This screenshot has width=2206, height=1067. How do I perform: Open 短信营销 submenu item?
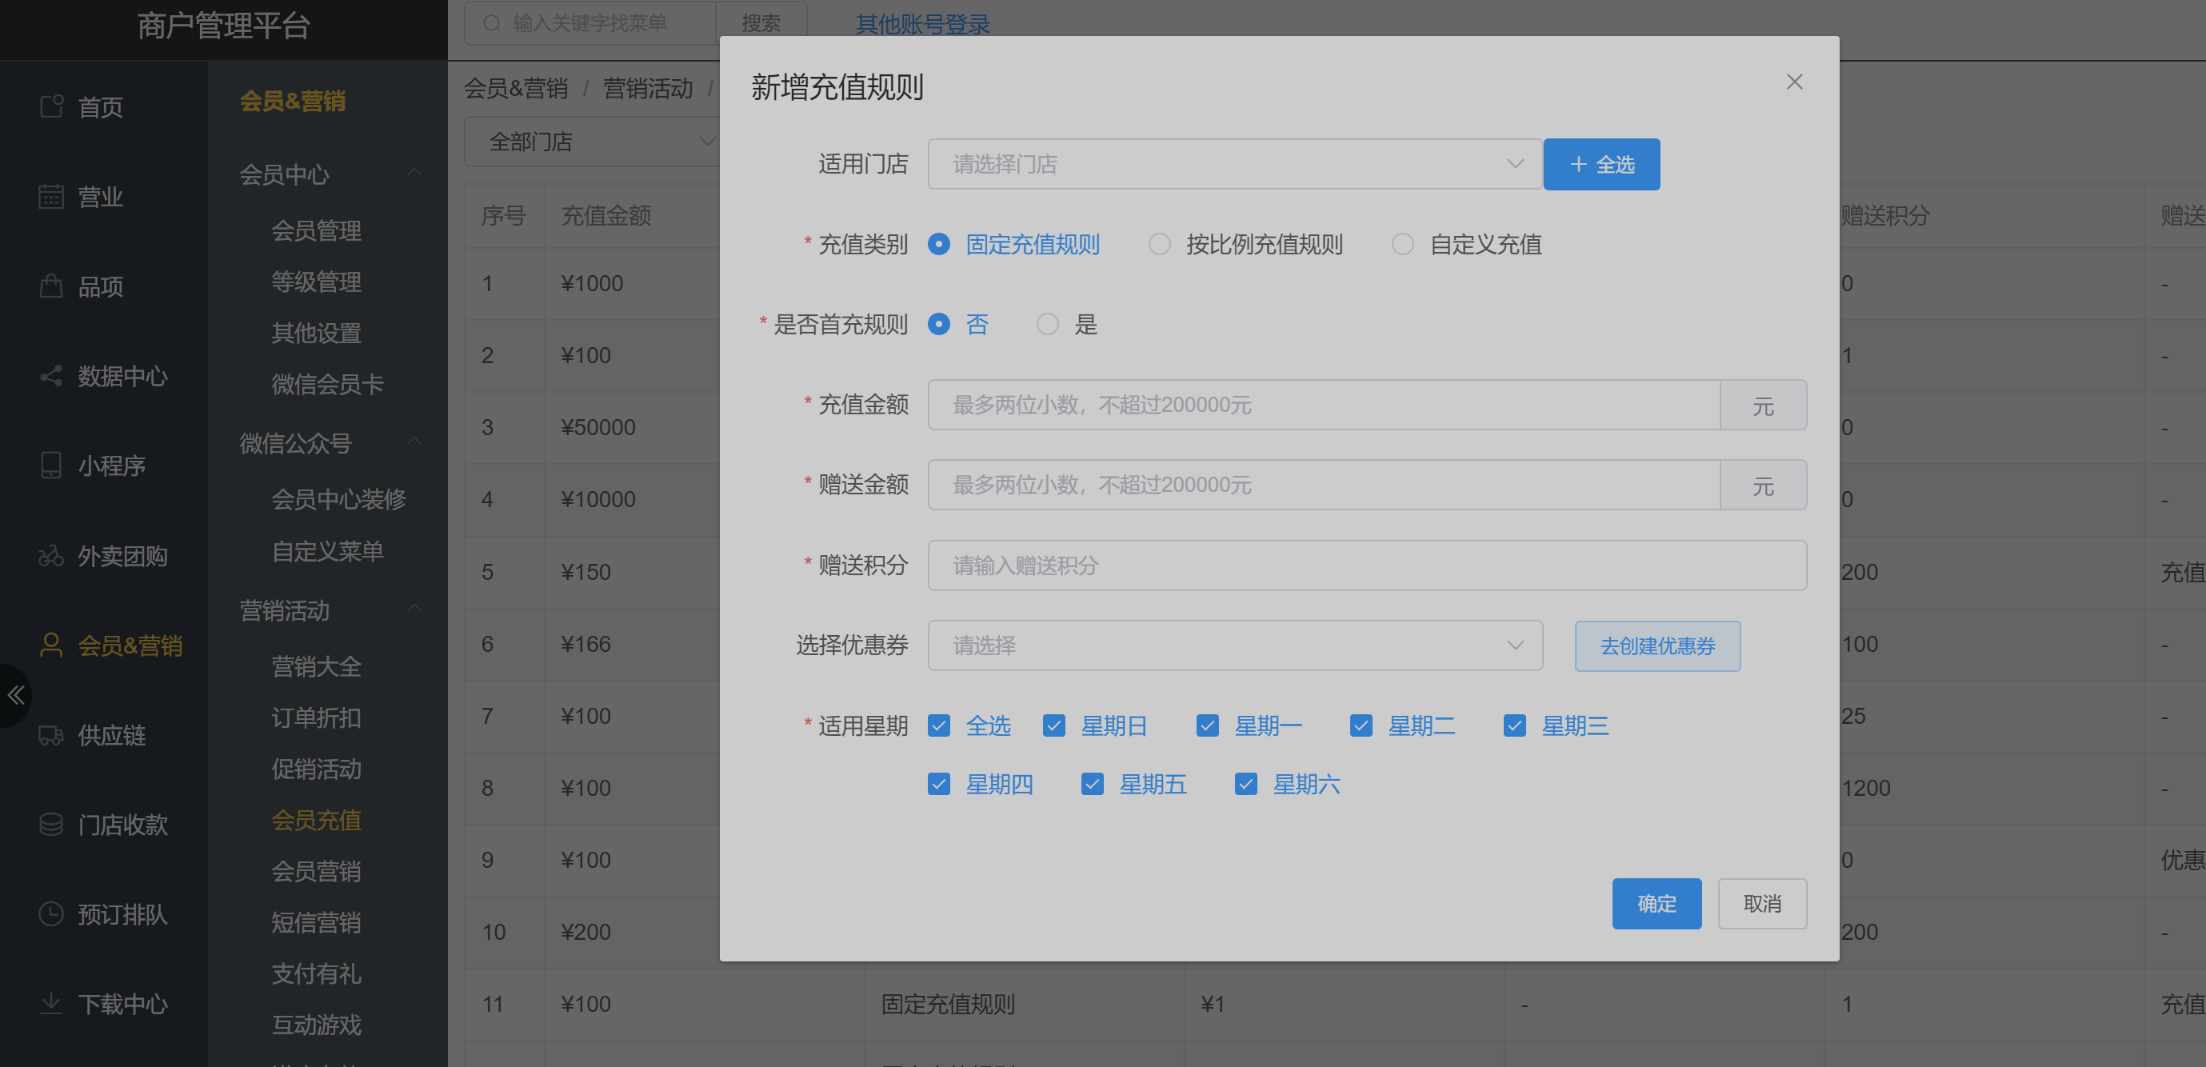click(317, 922)
